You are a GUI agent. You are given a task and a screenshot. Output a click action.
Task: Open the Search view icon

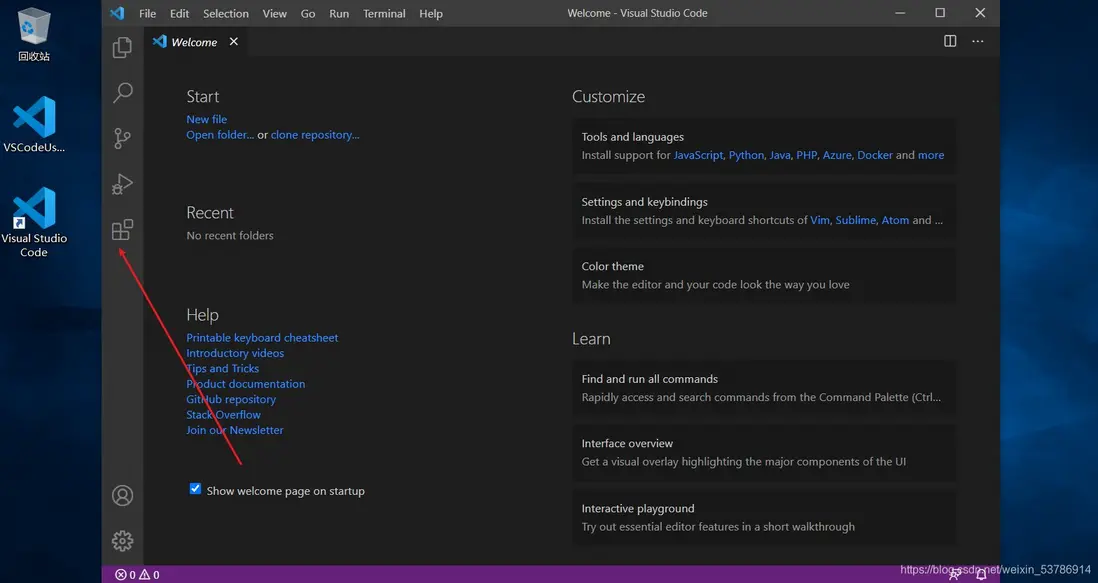122,93
